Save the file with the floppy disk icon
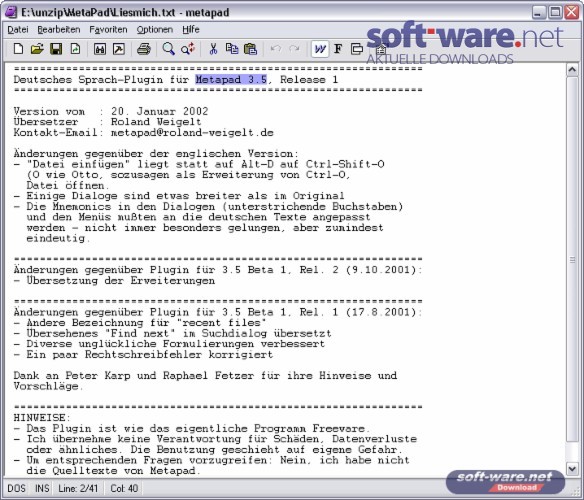 point(56,49)
